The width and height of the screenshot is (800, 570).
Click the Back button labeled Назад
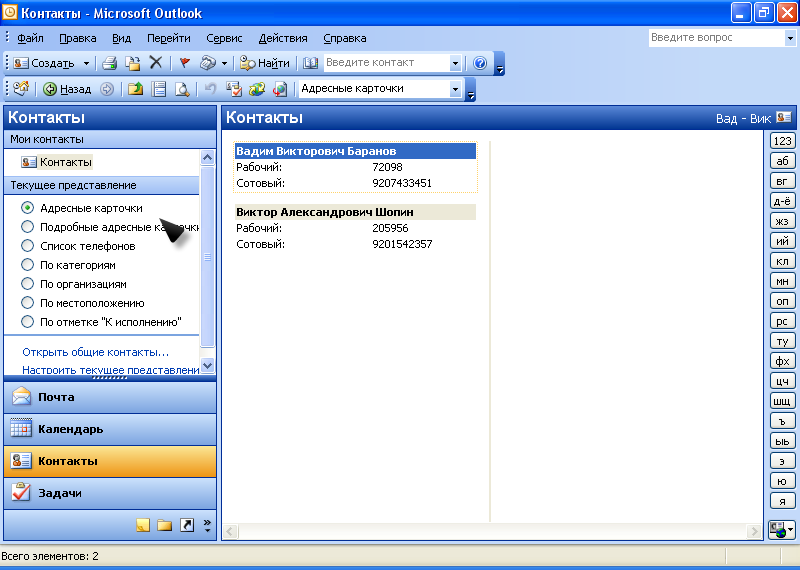[67, 89]
